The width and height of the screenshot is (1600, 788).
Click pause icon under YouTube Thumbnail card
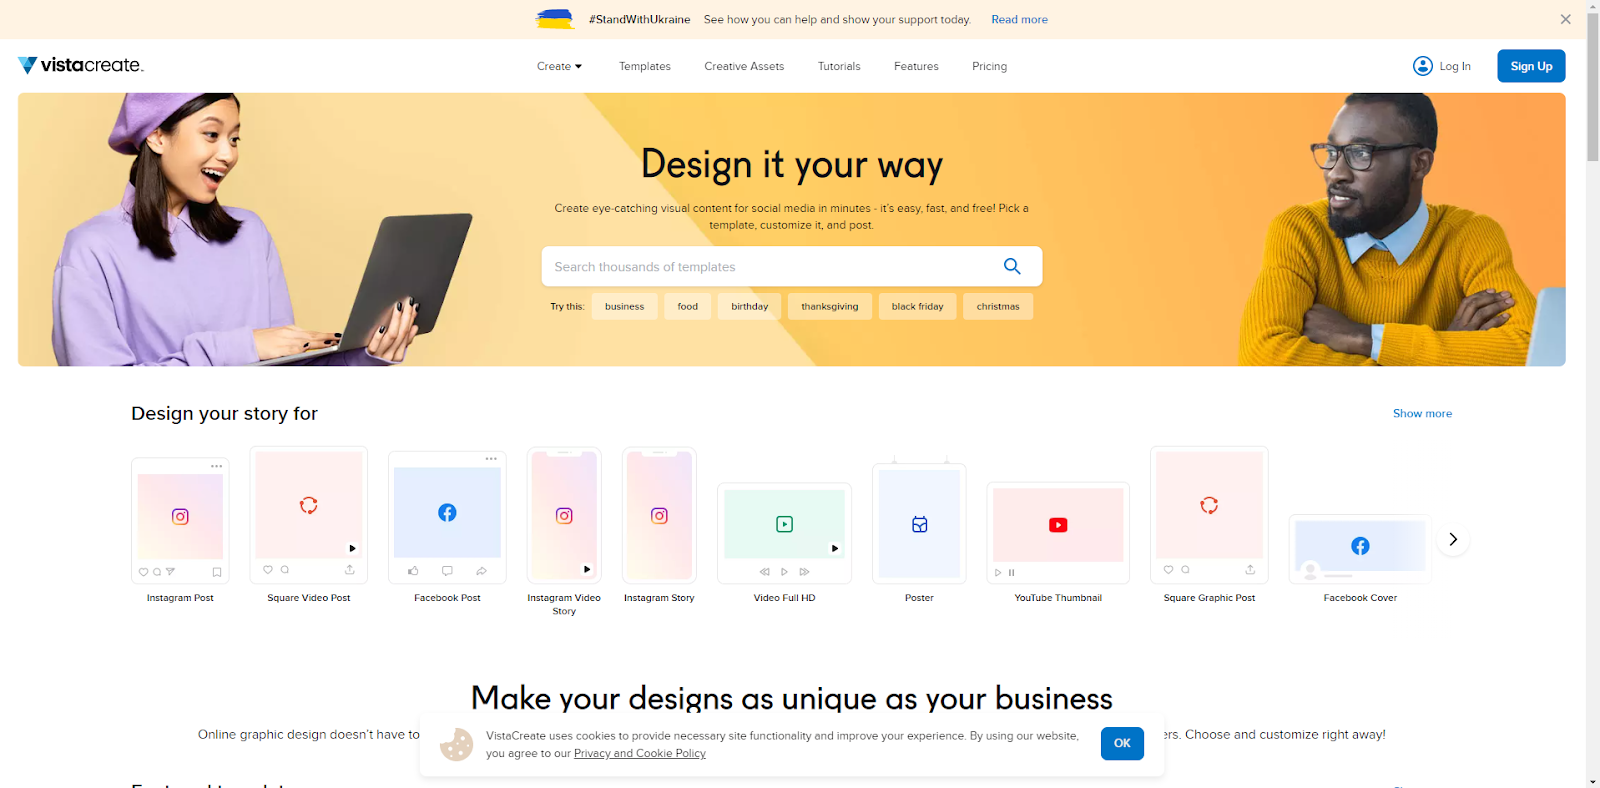(1011, 573)
